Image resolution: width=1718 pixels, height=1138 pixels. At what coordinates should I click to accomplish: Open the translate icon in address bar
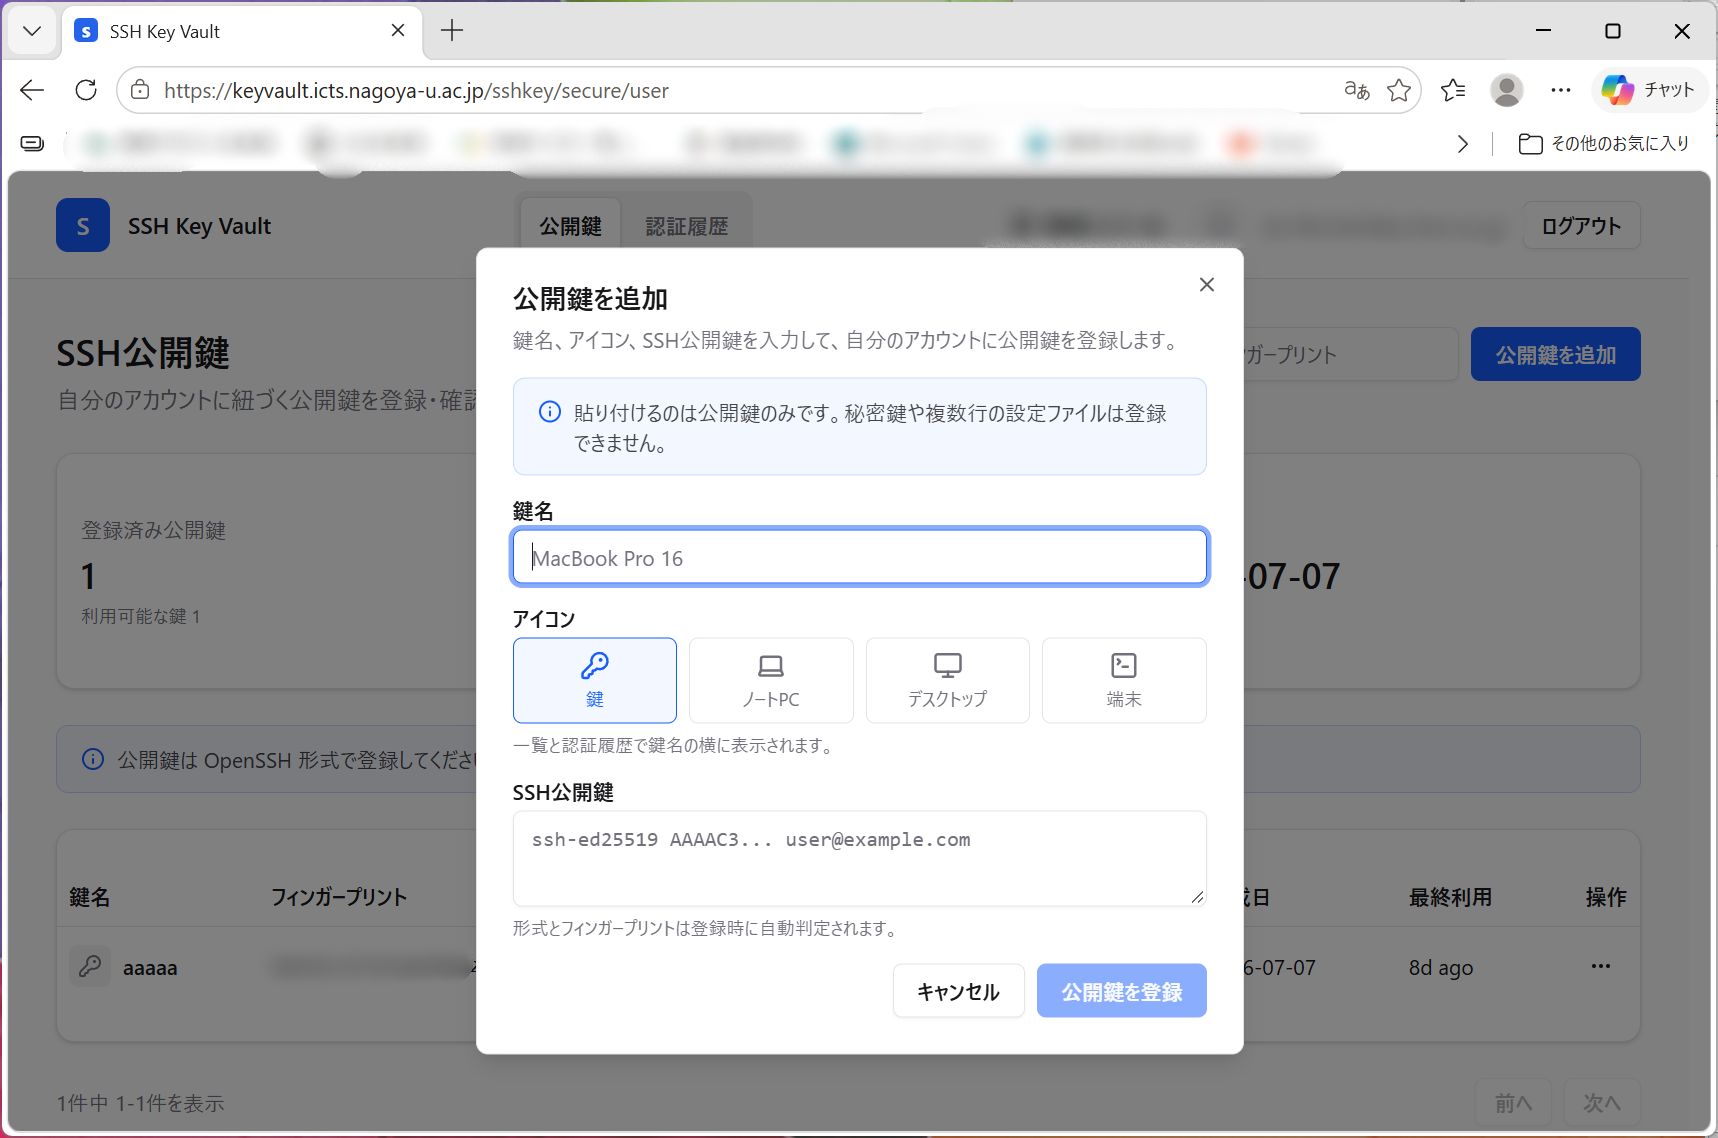pyautogui.click(x=1356, y=90)
